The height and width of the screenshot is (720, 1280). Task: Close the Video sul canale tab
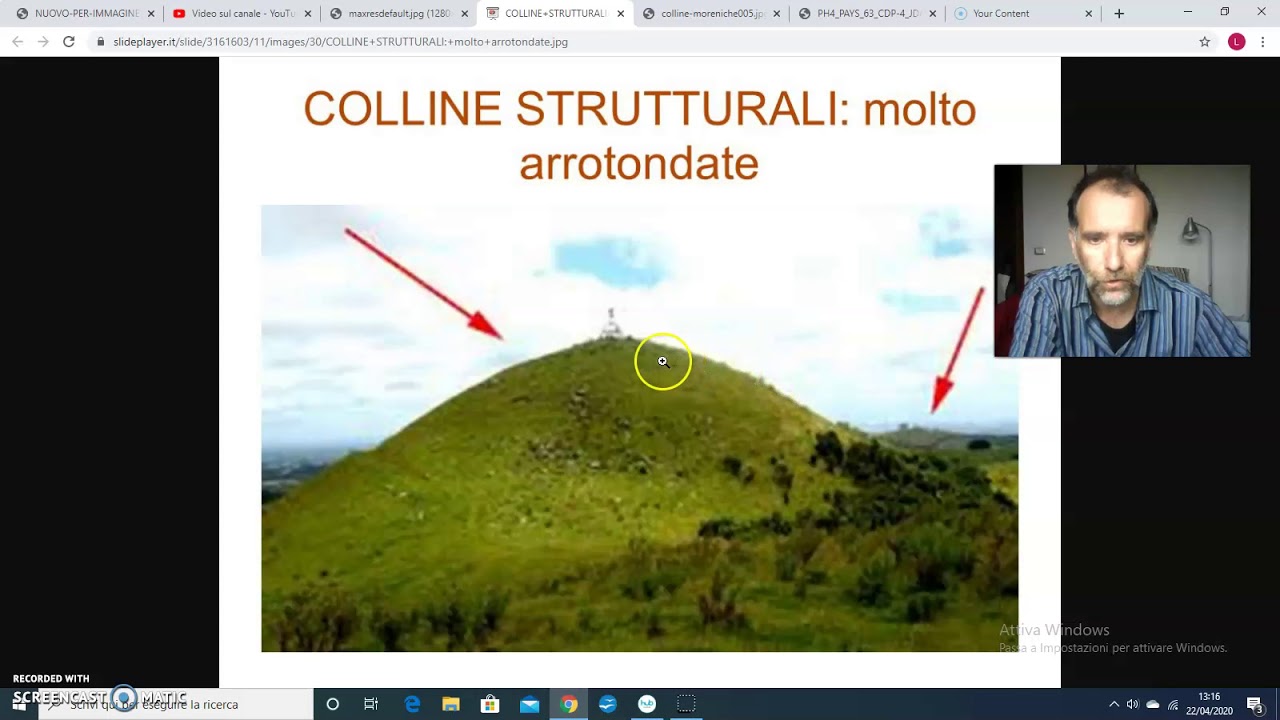(x=308, y=14)
